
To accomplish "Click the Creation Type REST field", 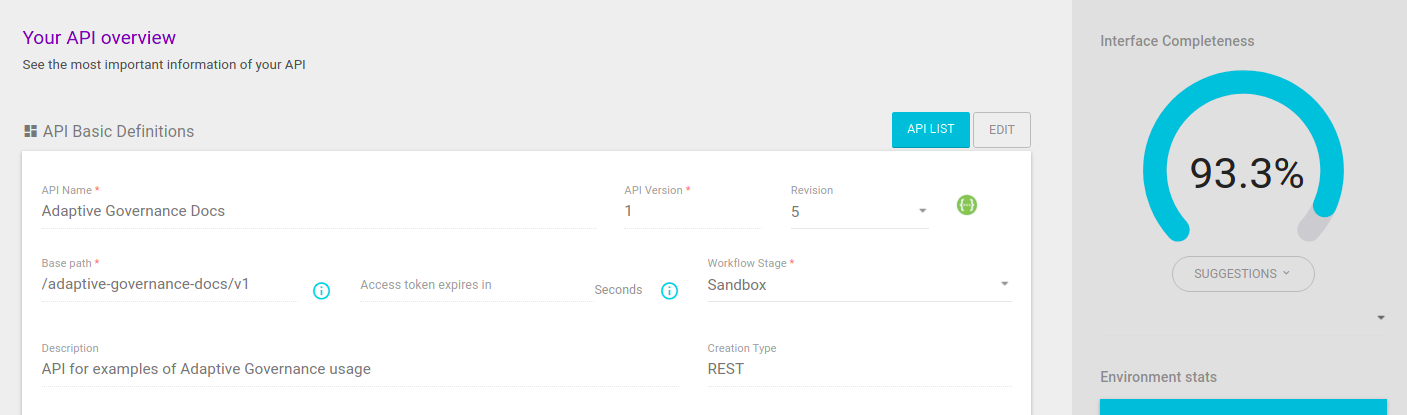I will 858,369.
